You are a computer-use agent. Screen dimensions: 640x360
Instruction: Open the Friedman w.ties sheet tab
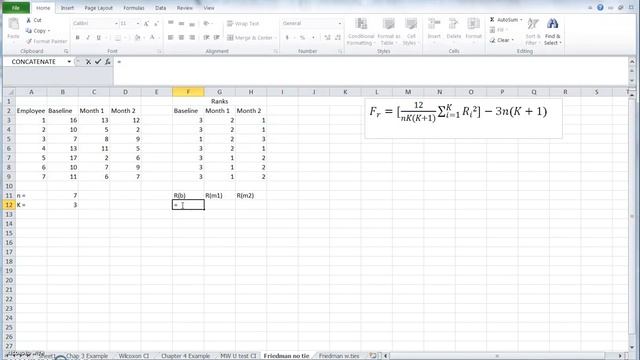339,356
